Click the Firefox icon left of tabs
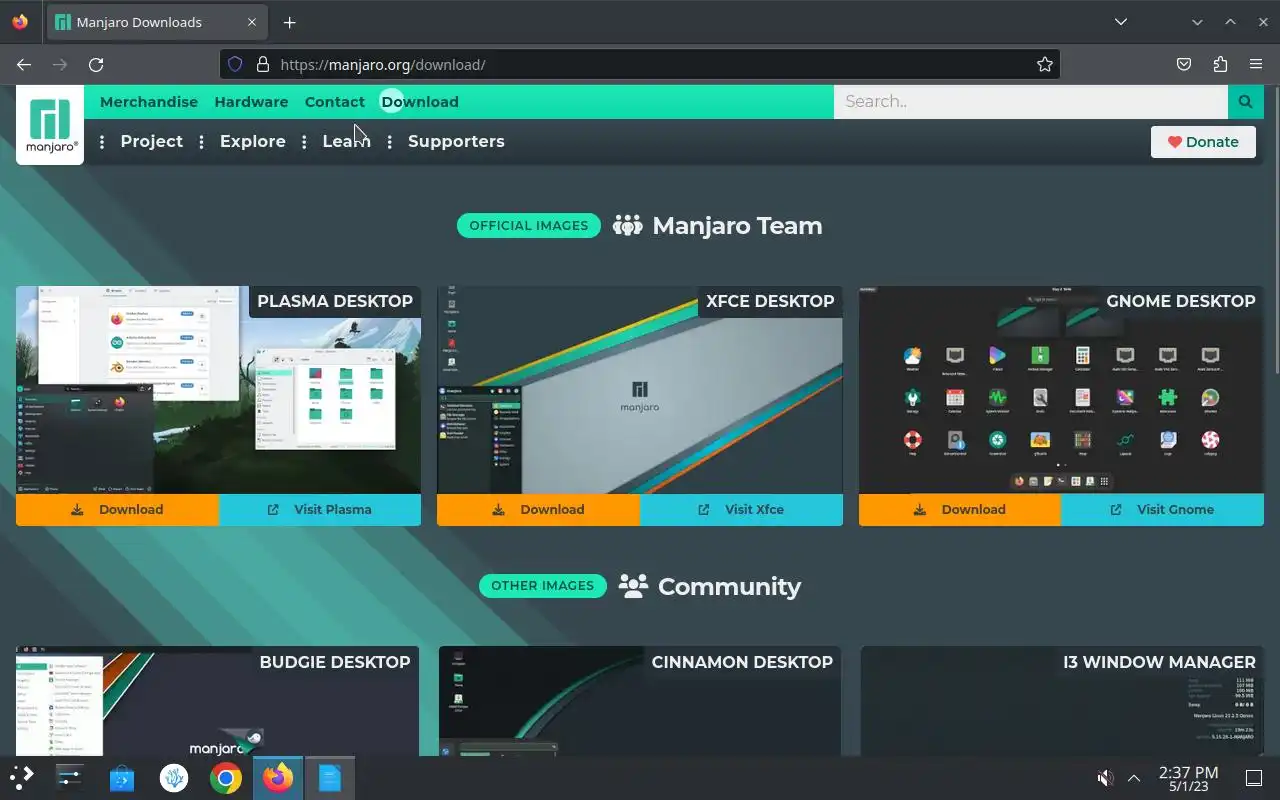This screenshot has height=800, width=1280. (20, 22)
